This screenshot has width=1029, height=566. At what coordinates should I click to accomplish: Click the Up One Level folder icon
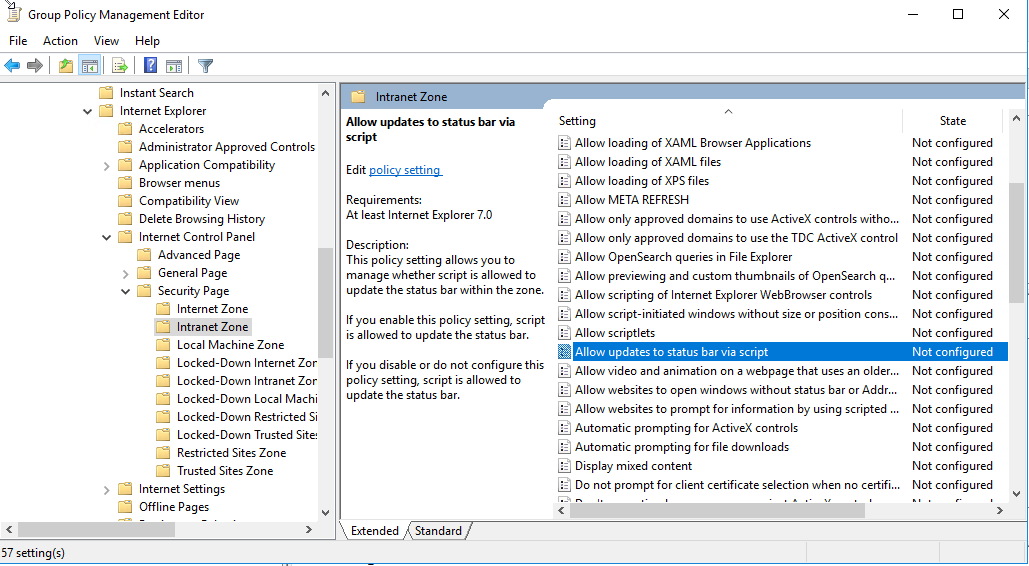pyautogui.click(x=66, y=66)
